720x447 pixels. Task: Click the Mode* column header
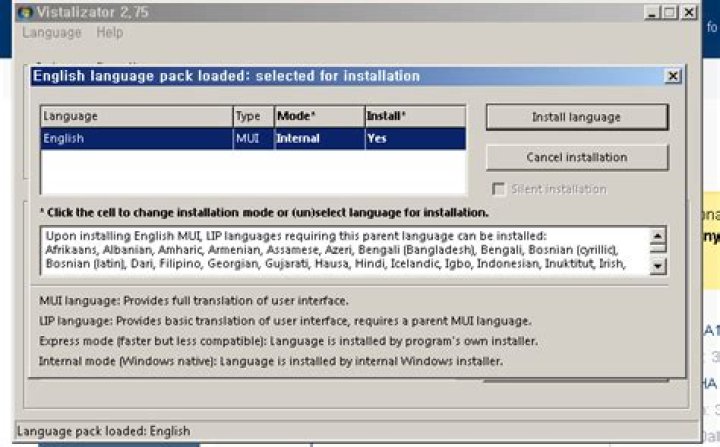pyautogui.click(x=320, y=116)
